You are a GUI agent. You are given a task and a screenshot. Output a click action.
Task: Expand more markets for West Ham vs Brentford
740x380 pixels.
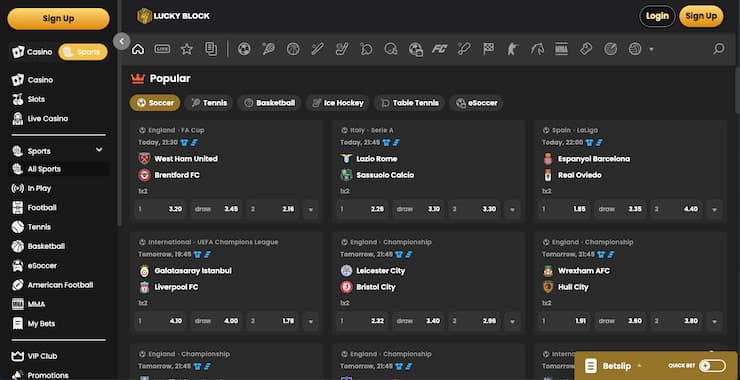[x=311, y=209]
